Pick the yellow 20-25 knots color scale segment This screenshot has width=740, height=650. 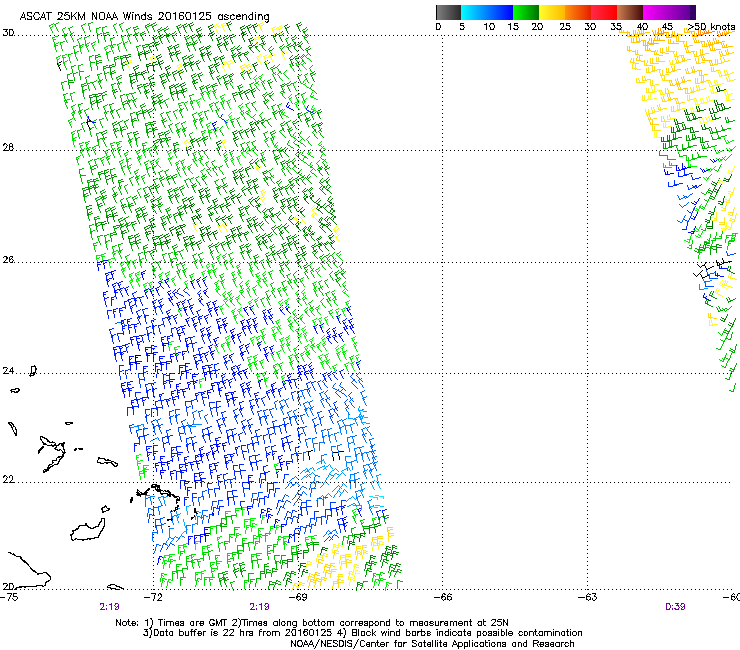[552, 12]
